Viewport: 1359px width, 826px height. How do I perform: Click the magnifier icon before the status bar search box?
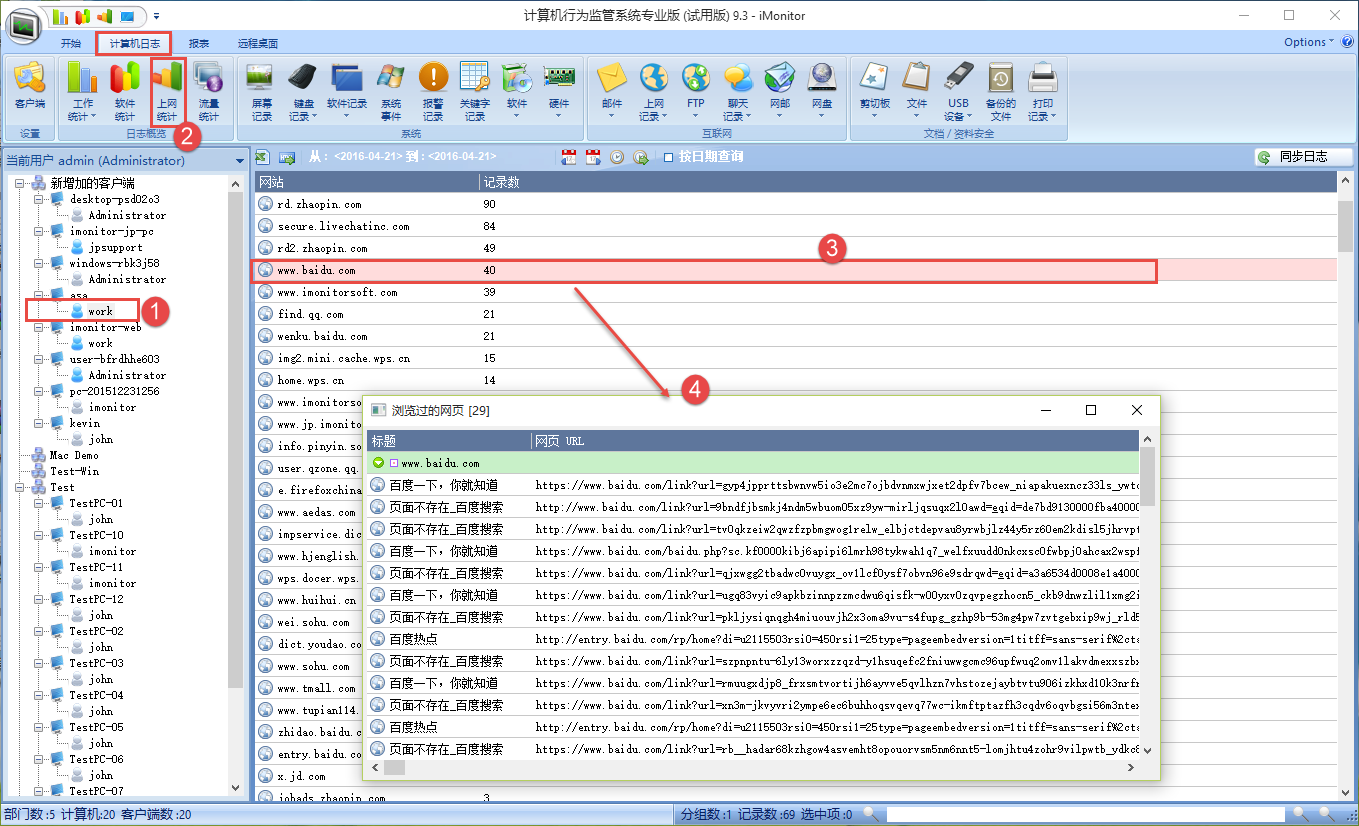pyautogui.click(x=872, y=815)
